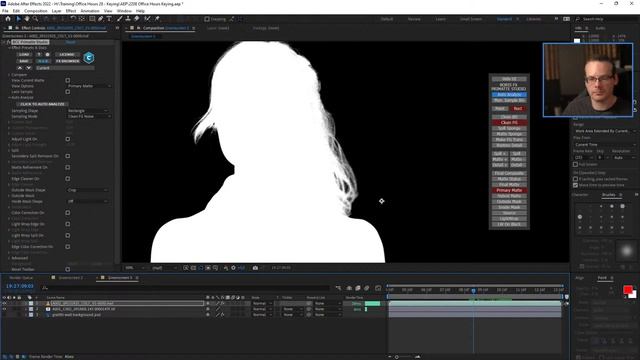Toggle View Current Matte checkbox
Screen dimensions: 640x360
click(68, 80)
